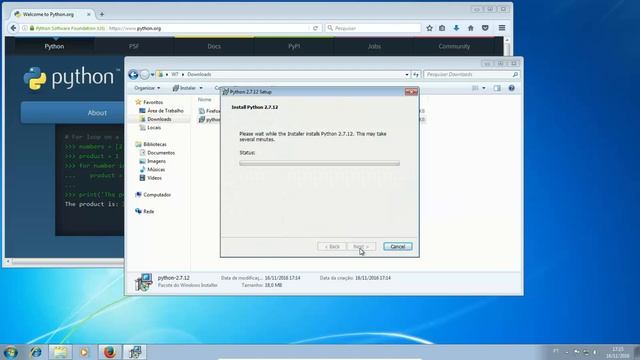Select Computador in the navigation pane
The height and width of the screenshot is (360, 640).
click(x=157, y=195)
